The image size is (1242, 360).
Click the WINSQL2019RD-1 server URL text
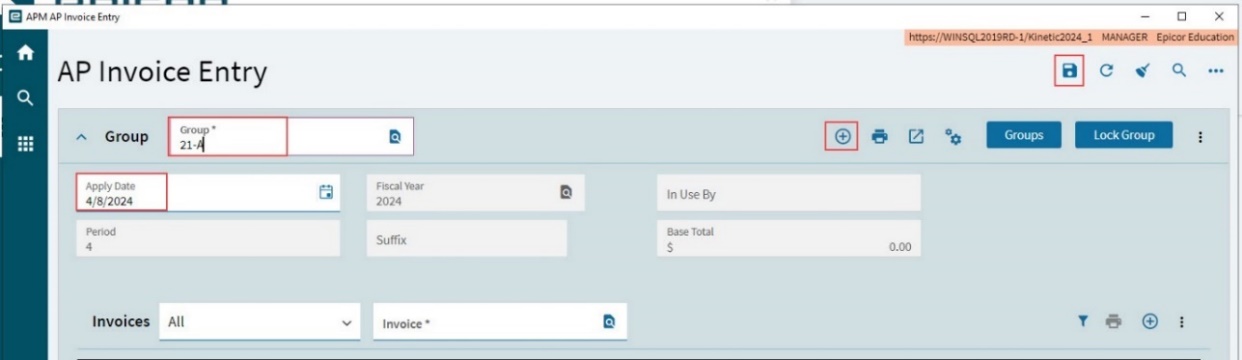[1000, 37]
